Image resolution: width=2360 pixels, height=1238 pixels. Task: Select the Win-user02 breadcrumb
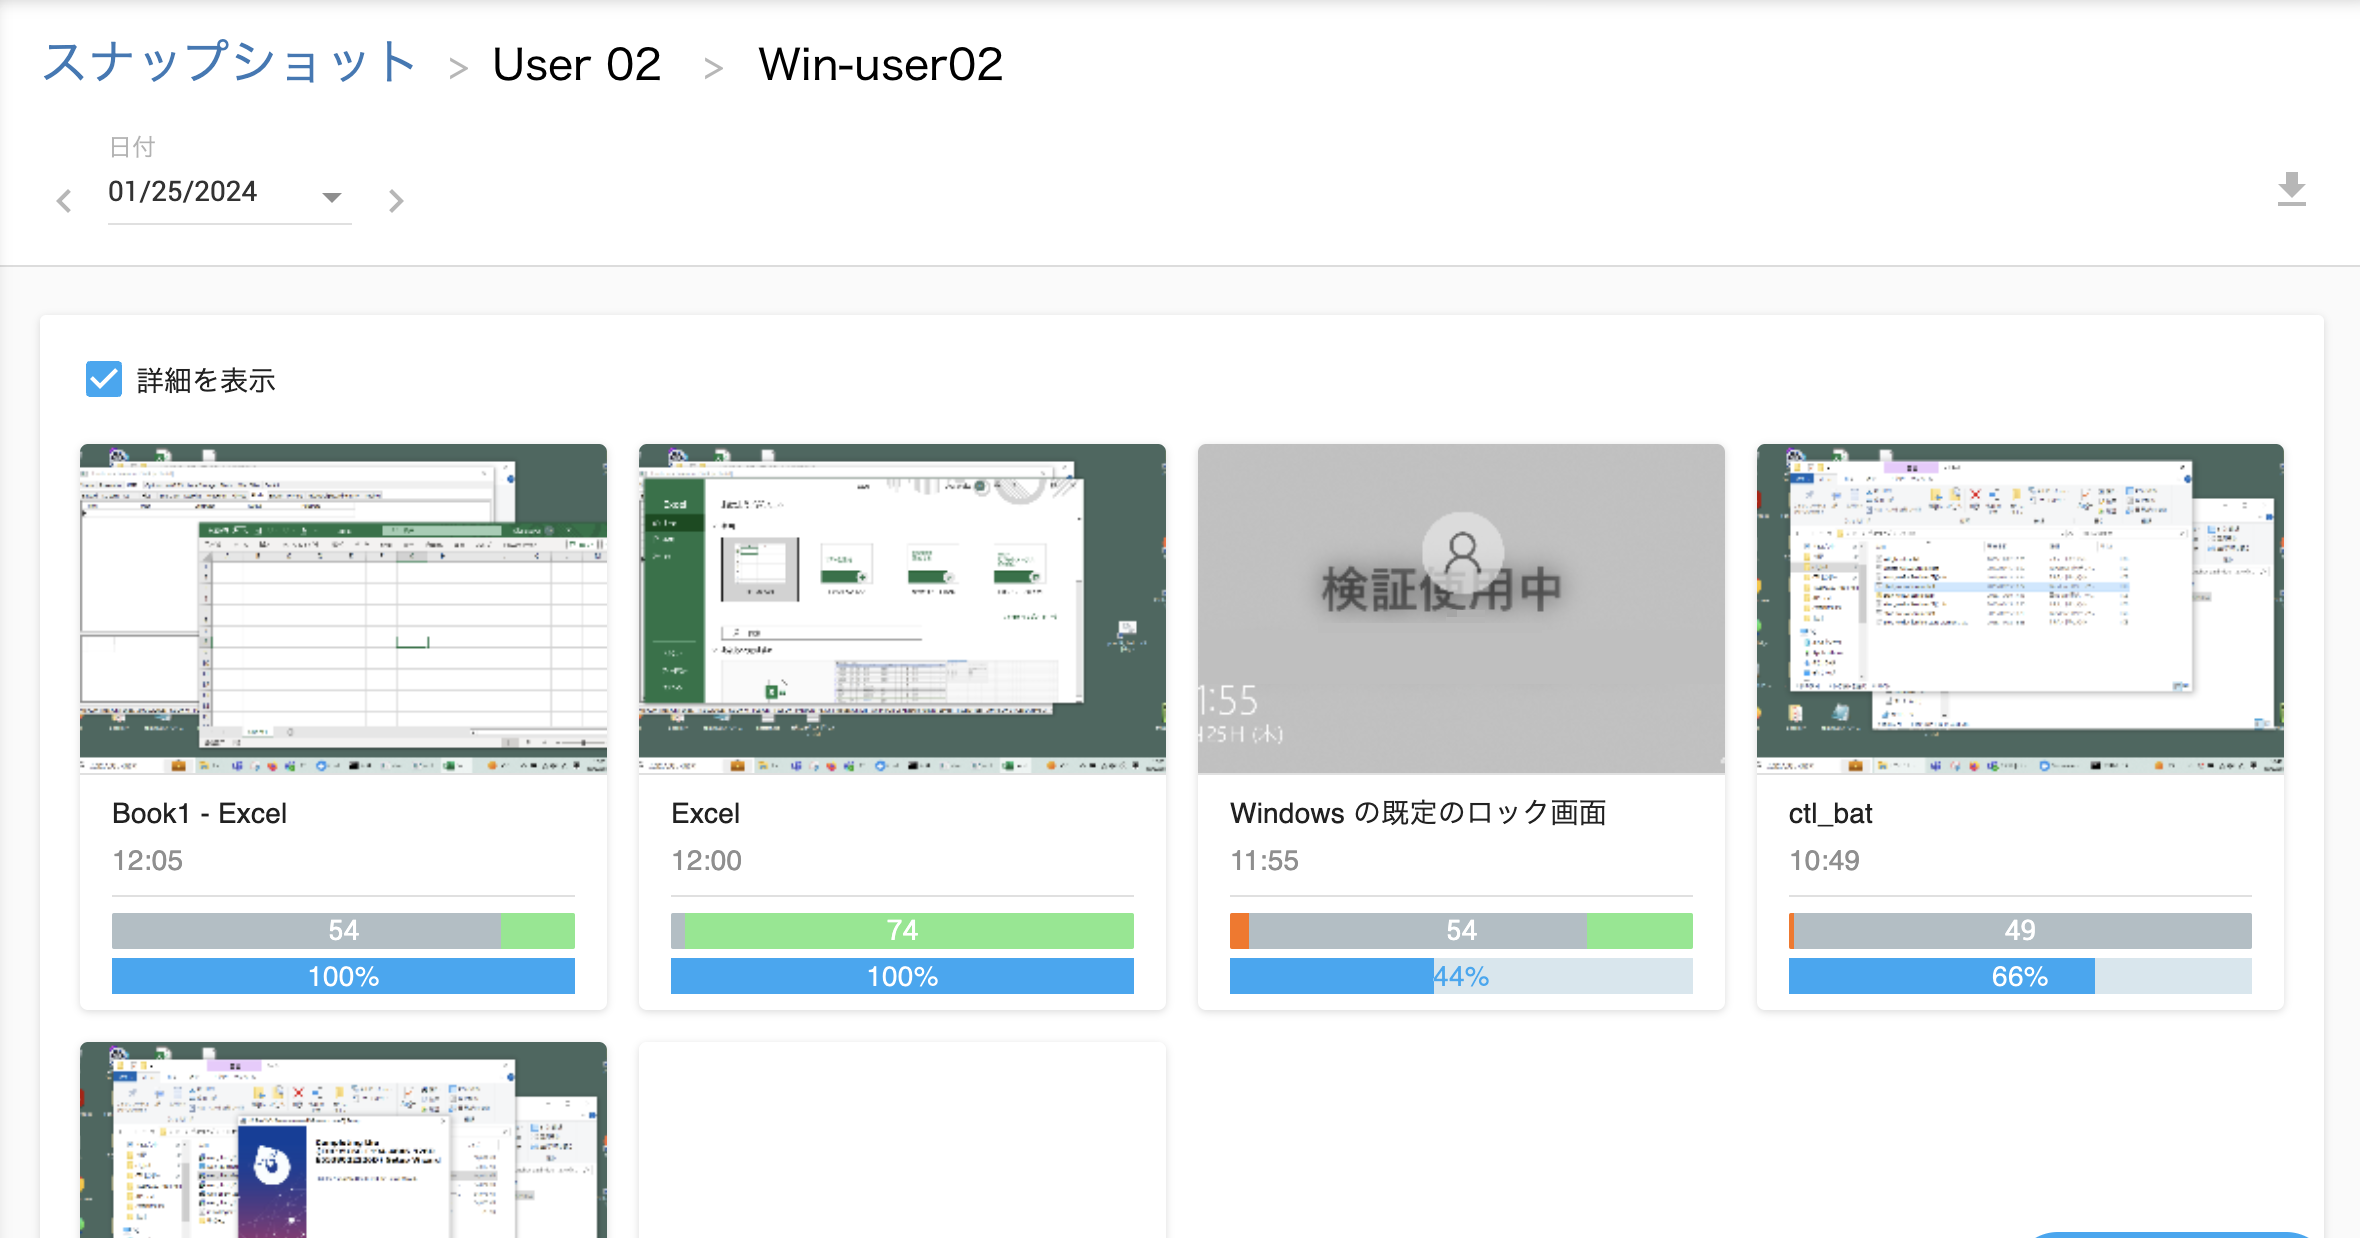(880, 65)
